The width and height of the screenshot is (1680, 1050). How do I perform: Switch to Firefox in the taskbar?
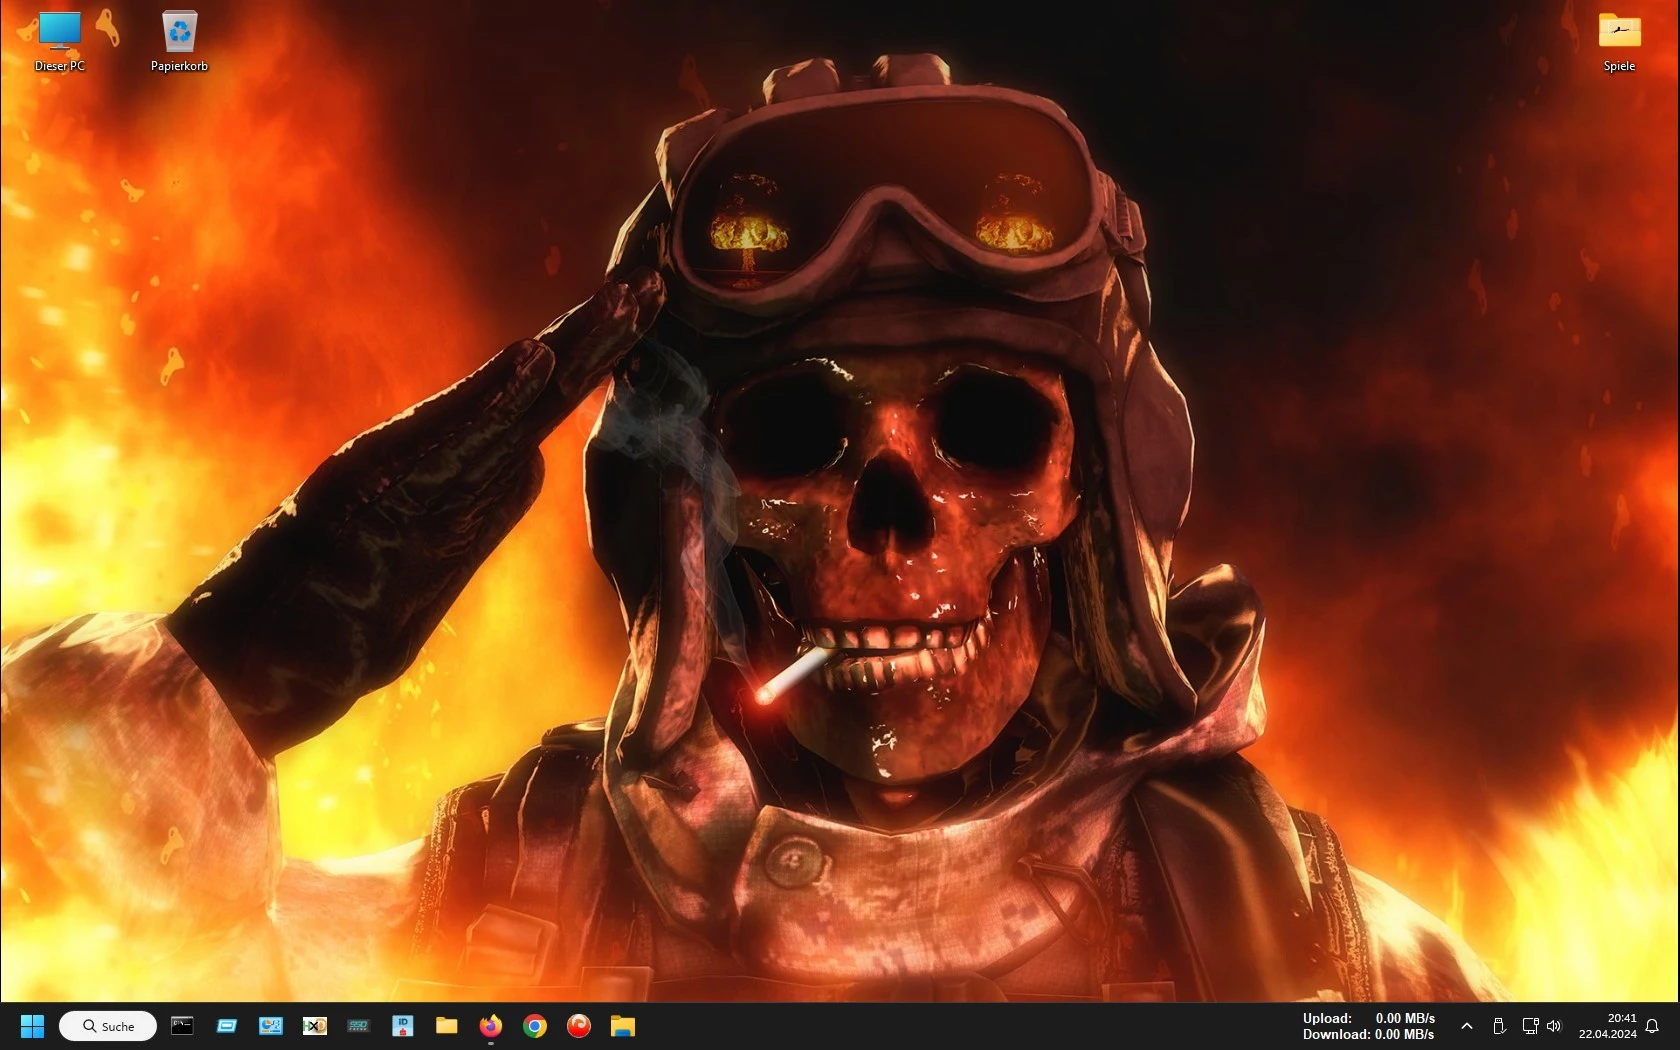tap(491, 1026)
